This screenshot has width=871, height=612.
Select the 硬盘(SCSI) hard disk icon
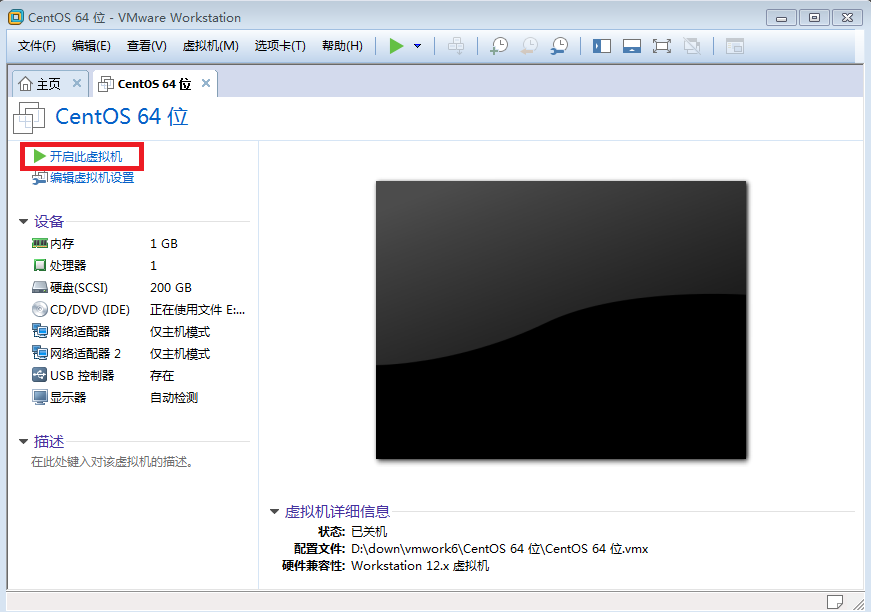tap(39, 288)
